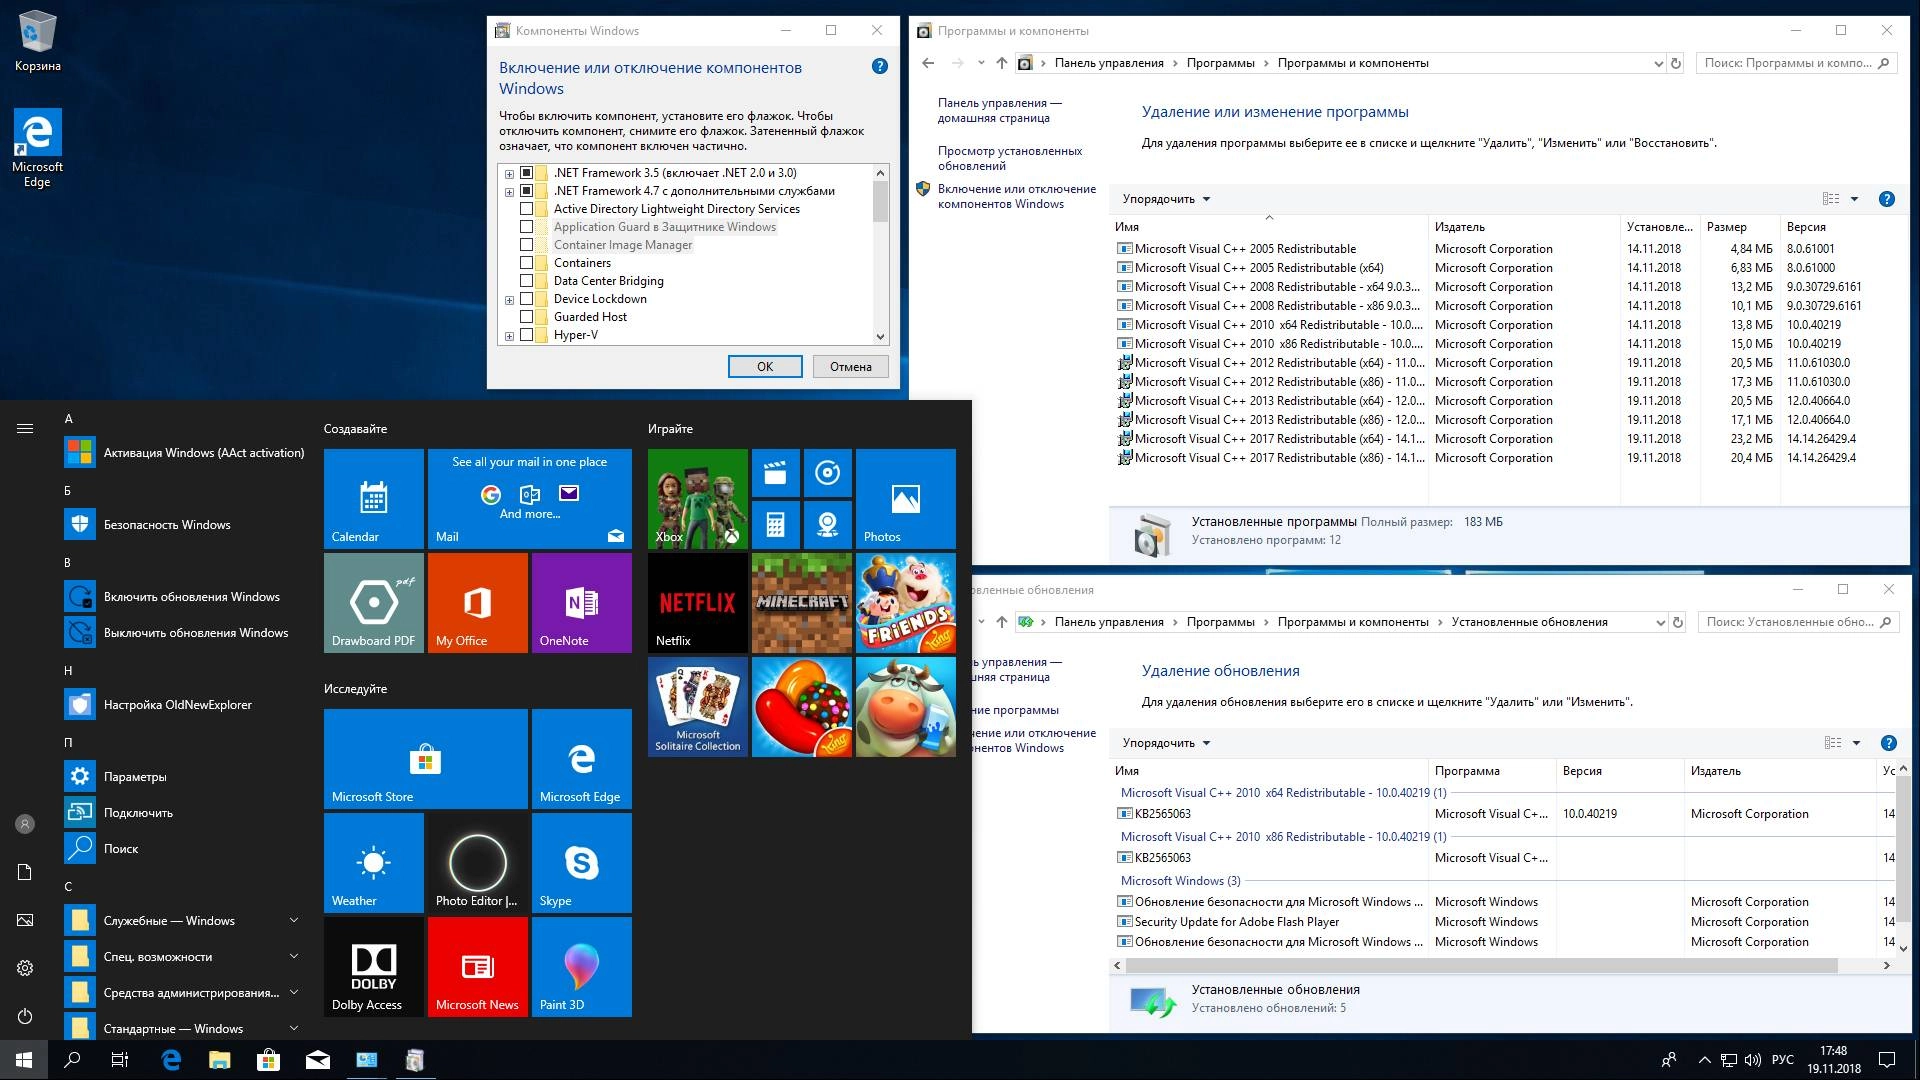Launch the Xbox tile
The width and height of the screenshot is (1920, 1080).
[698, 498]
